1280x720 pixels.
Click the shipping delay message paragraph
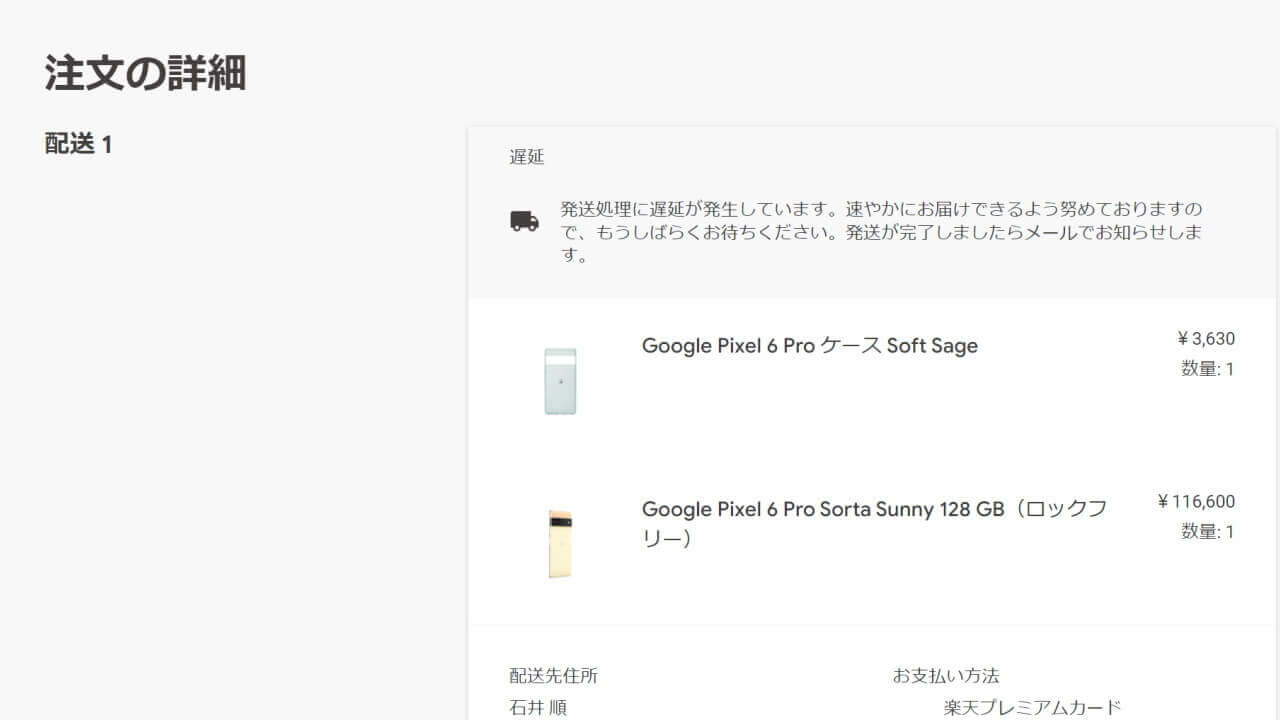coord(880,232)
